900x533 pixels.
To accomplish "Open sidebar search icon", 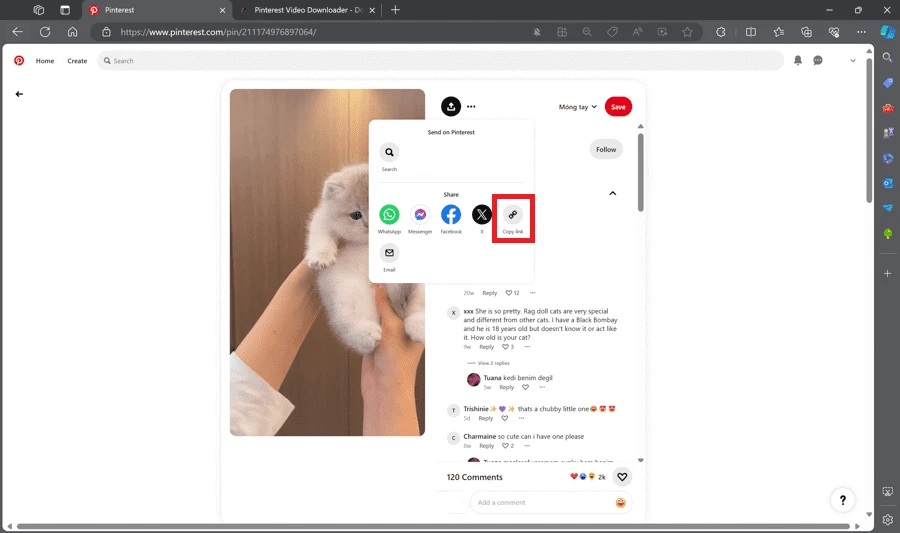I will (887, 57).
